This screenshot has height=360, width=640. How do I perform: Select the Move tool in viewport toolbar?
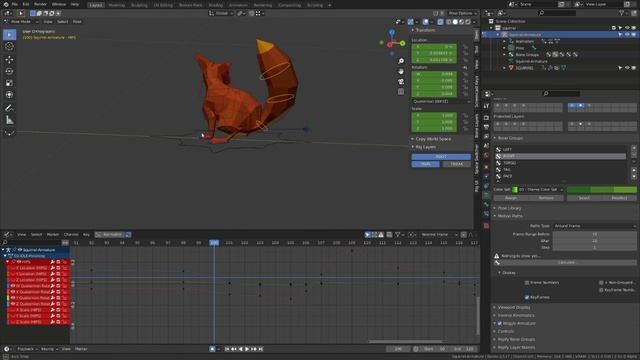click(x=9, y=60)
